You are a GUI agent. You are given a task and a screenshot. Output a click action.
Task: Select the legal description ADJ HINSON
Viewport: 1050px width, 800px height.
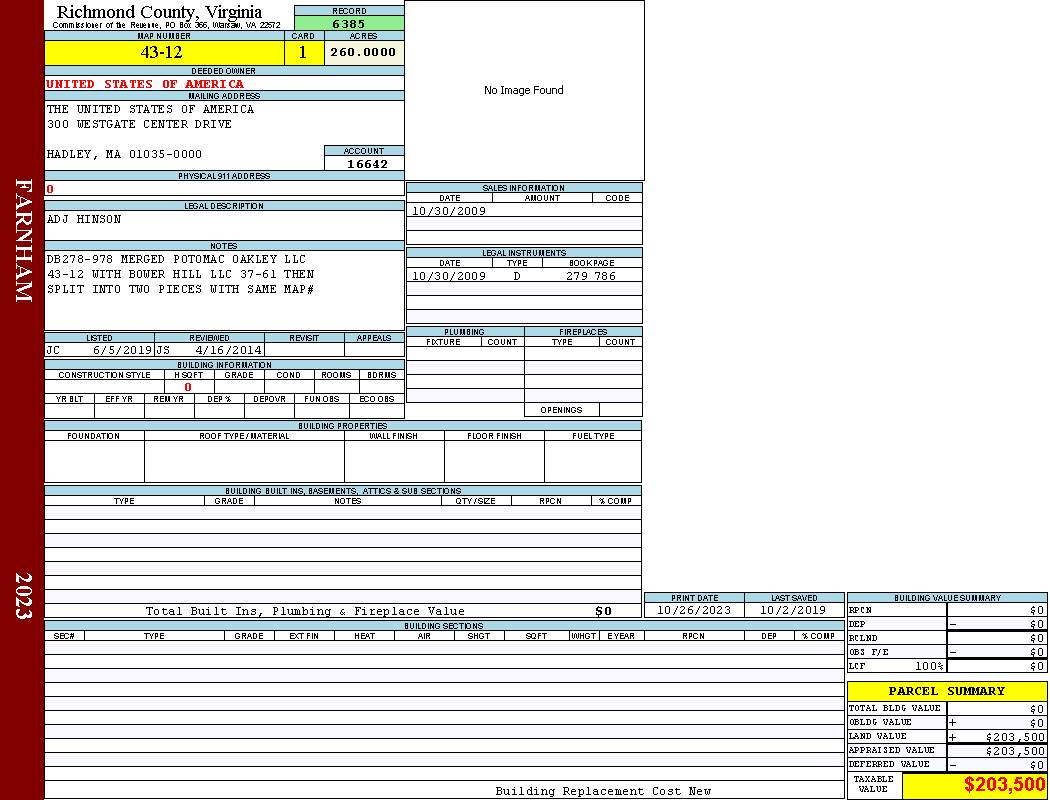[x=84, y=219]
